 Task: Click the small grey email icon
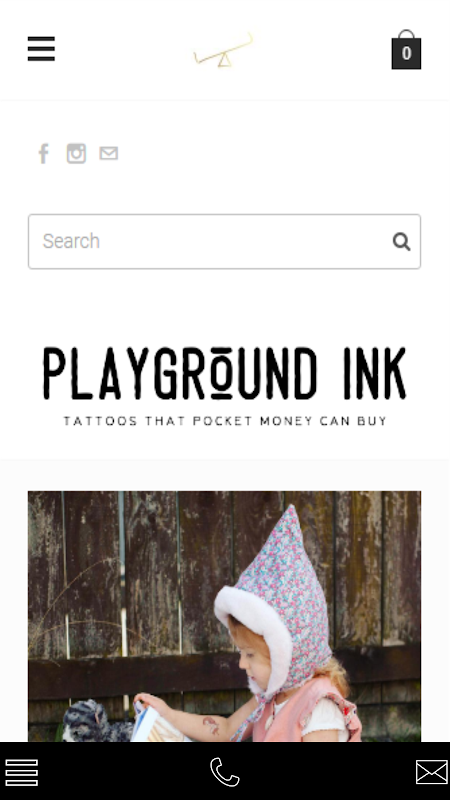109,153
